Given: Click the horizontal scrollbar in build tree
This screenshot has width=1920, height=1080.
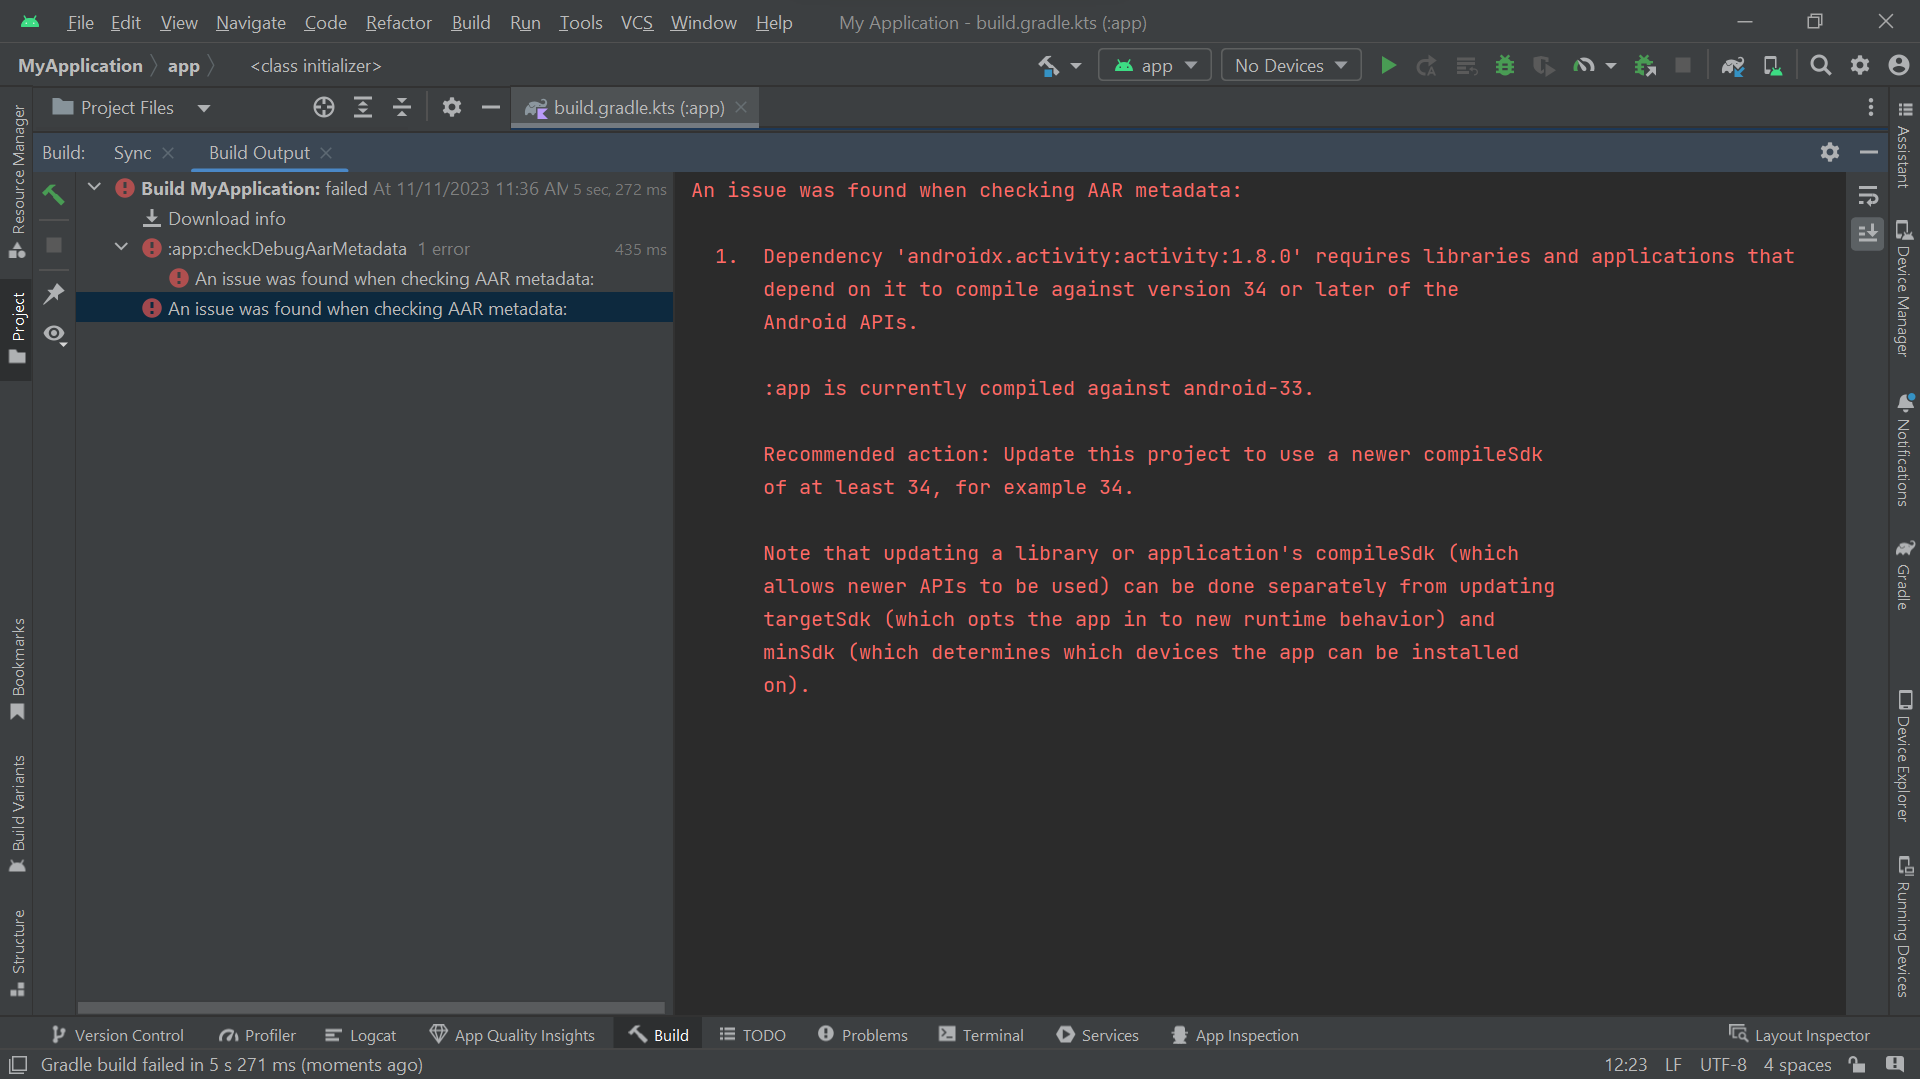Looking at the screenshot, I should click(x=371, y=1008).
